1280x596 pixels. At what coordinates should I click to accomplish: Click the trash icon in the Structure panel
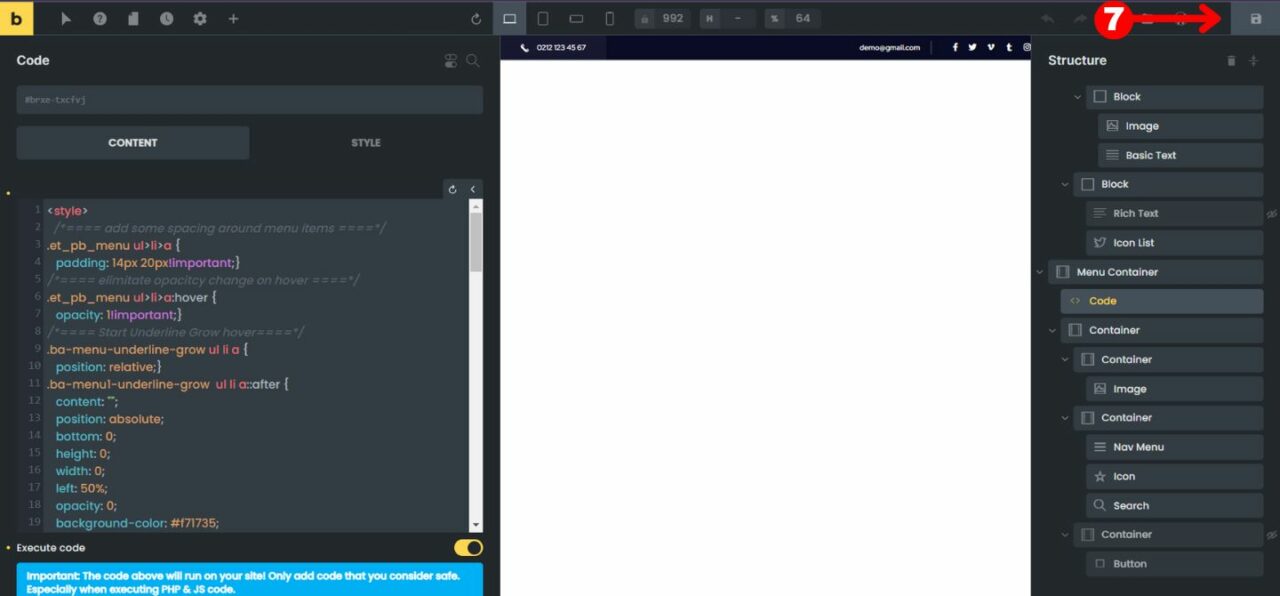point(1231,60)
